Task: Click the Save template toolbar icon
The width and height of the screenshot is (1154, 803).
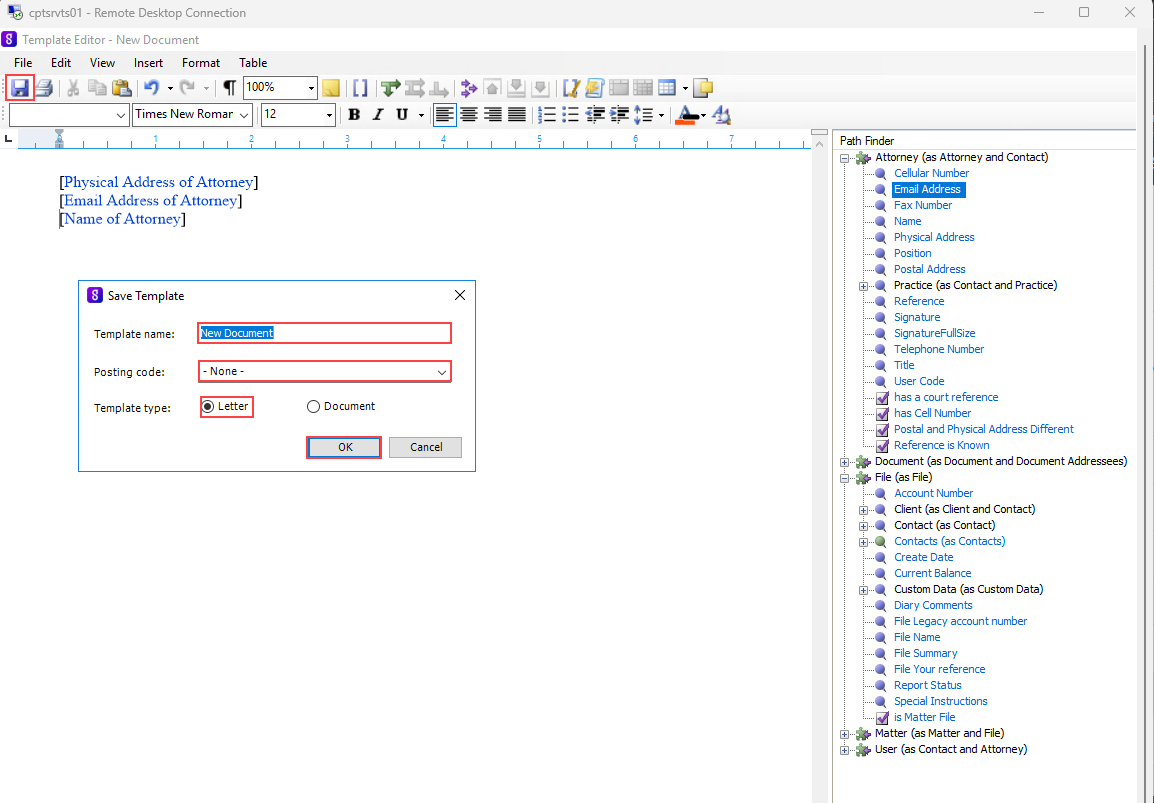Action: point(20,88)
